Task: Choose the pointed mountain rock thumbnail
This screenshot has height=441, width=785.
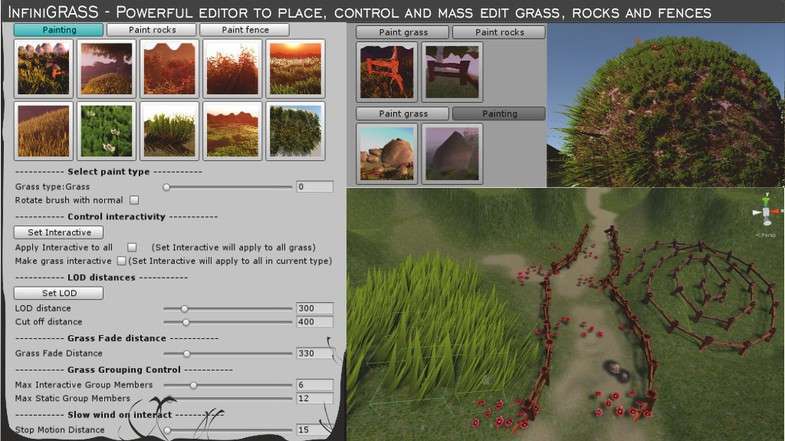Action: point(452,154)
